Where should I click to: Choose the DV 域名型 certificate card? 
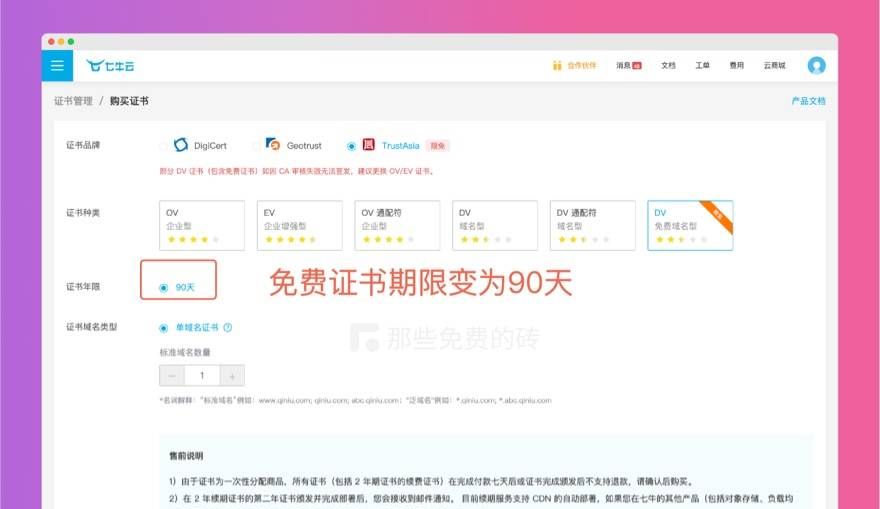(495, 225)
